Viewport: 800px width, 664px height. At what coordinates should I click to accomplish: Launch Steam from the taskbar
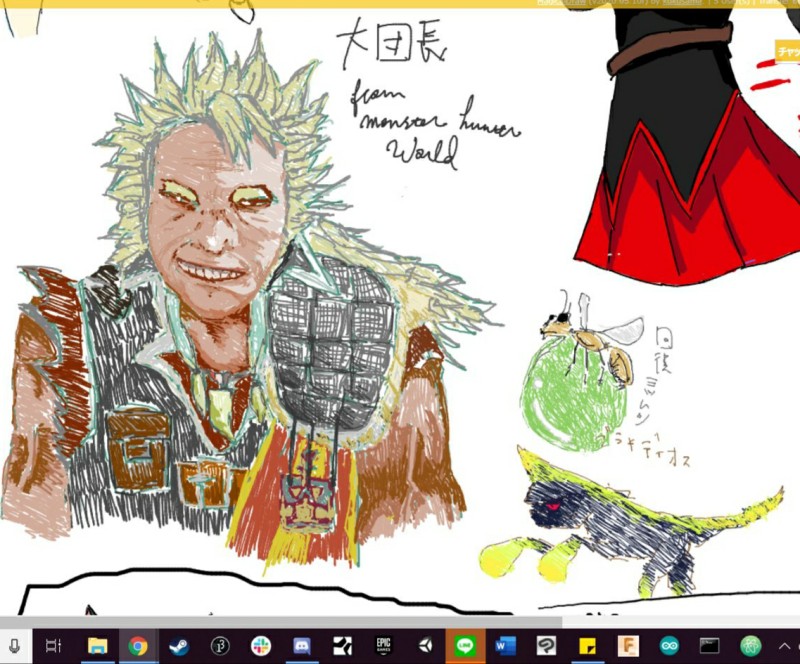pos(179,646)
